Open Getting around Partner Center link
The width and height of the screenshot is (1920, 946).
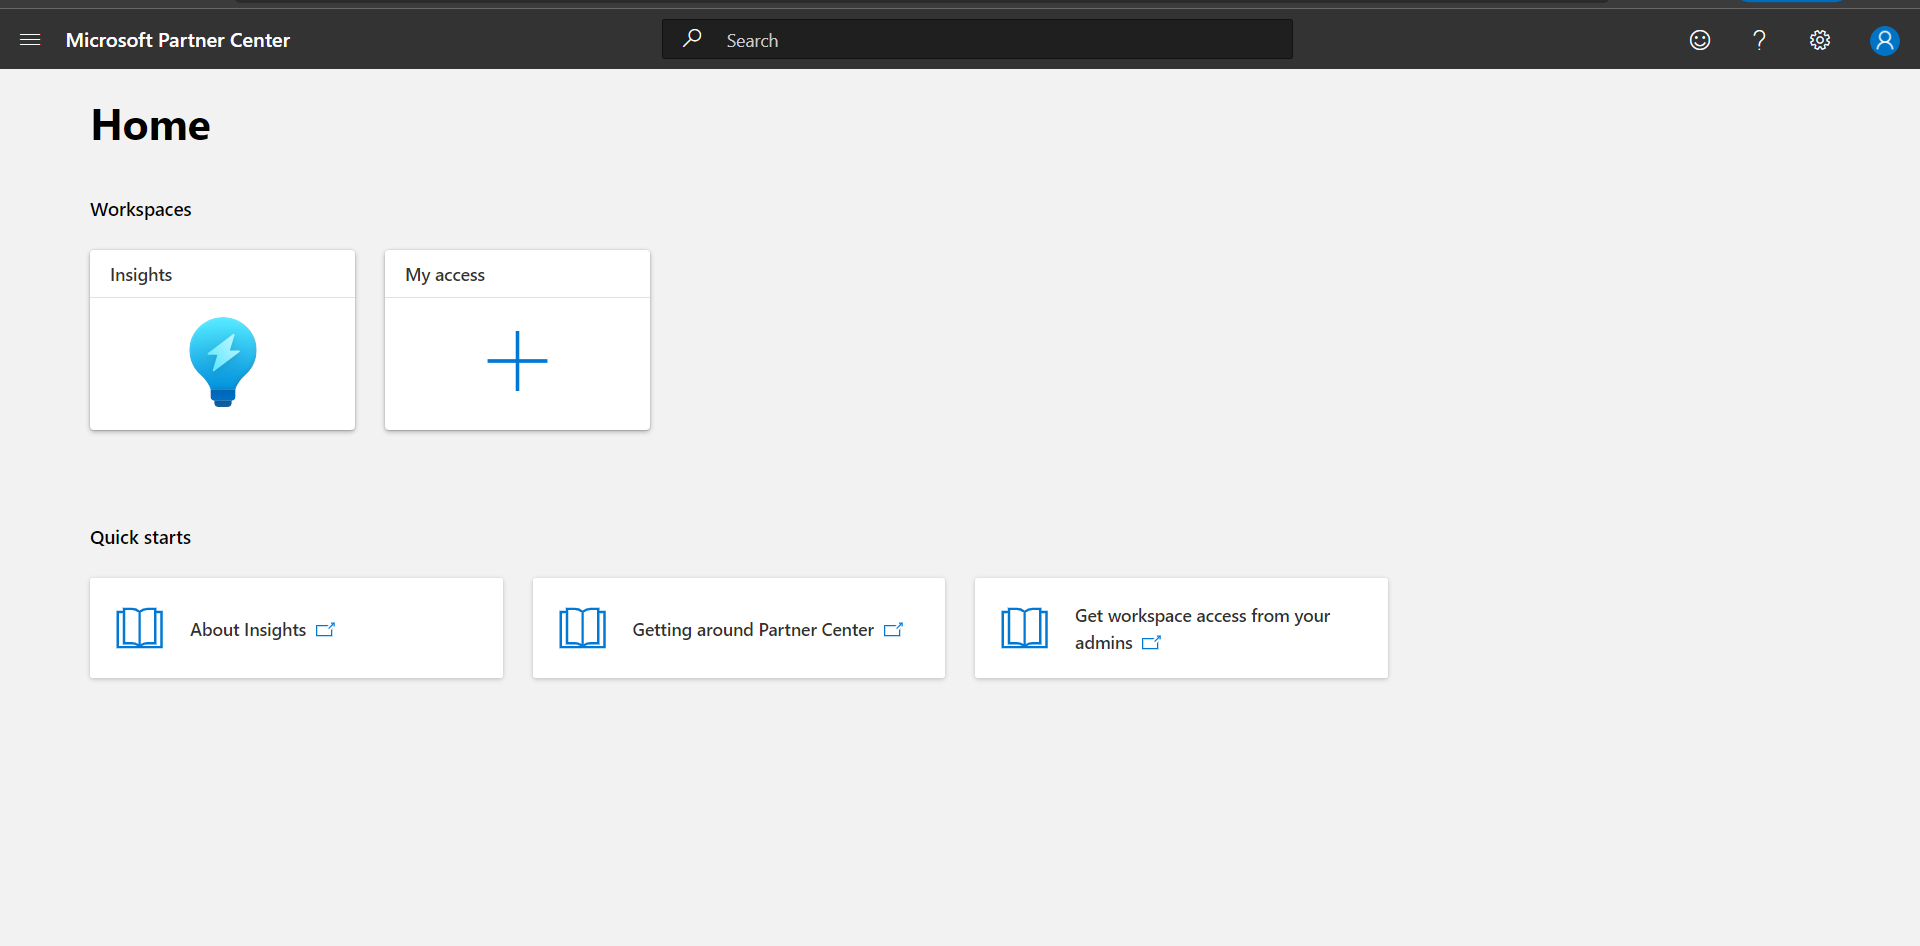click(753, 630)
